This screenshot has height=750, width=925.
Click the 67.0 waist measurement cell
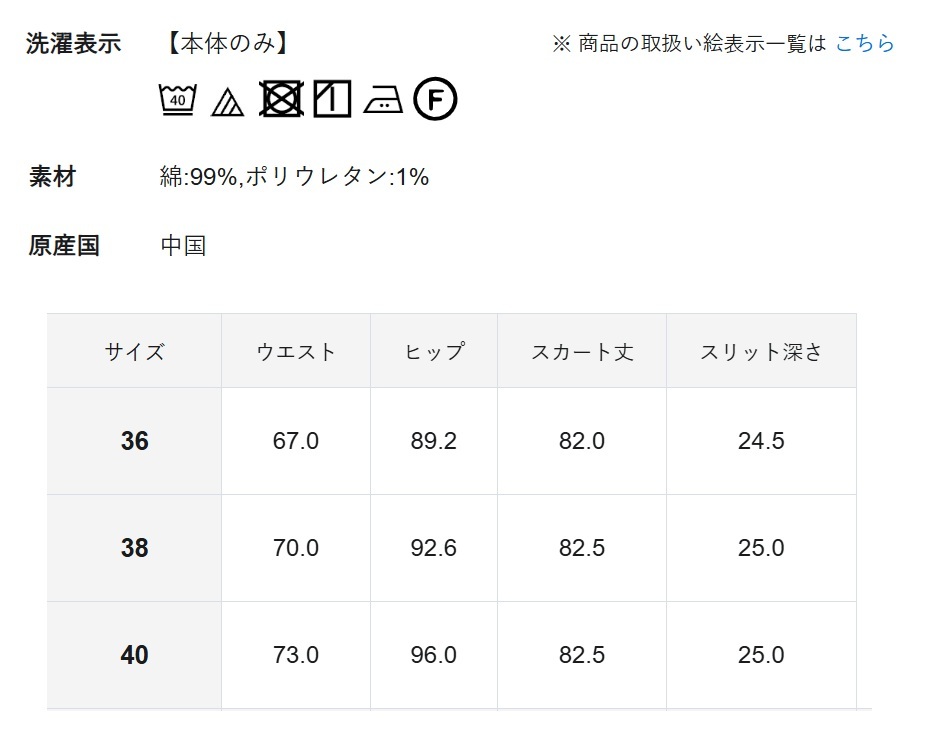point(296,441)
